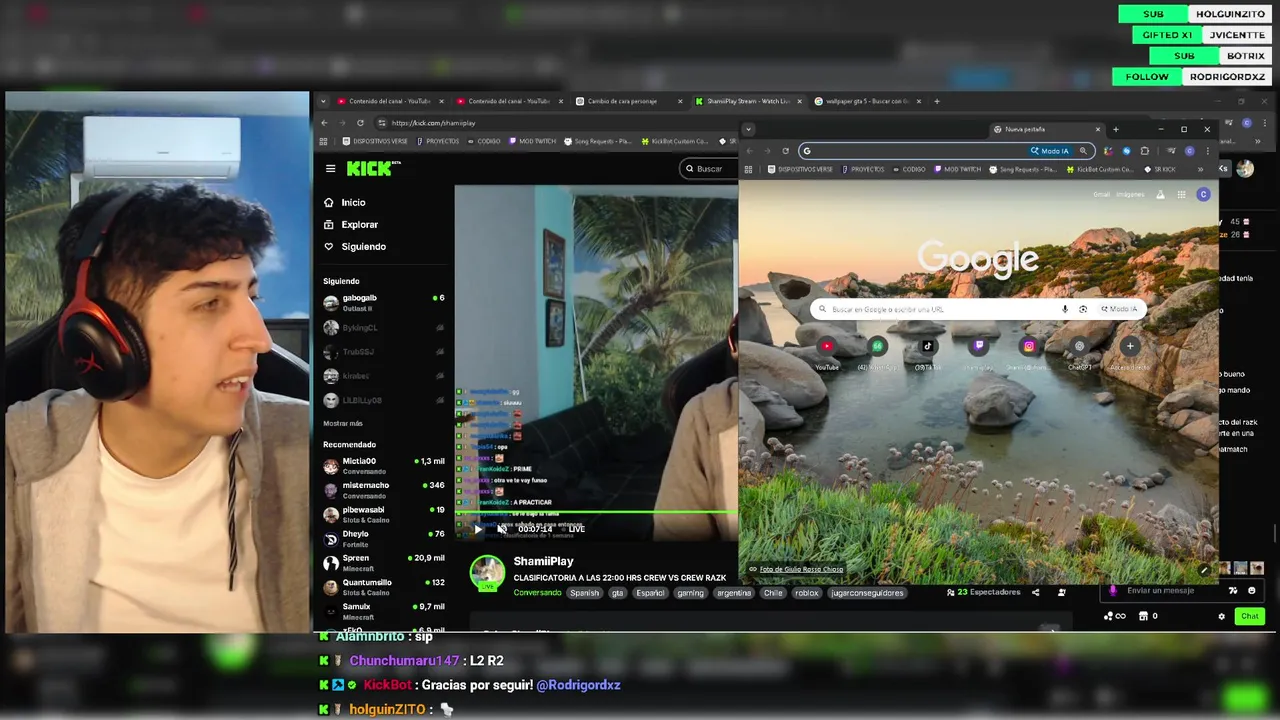Reload the Nueva pestaña page
The width and height of the screenshot is (1280, 720).
pyautogui.click(x=785, y=151)
